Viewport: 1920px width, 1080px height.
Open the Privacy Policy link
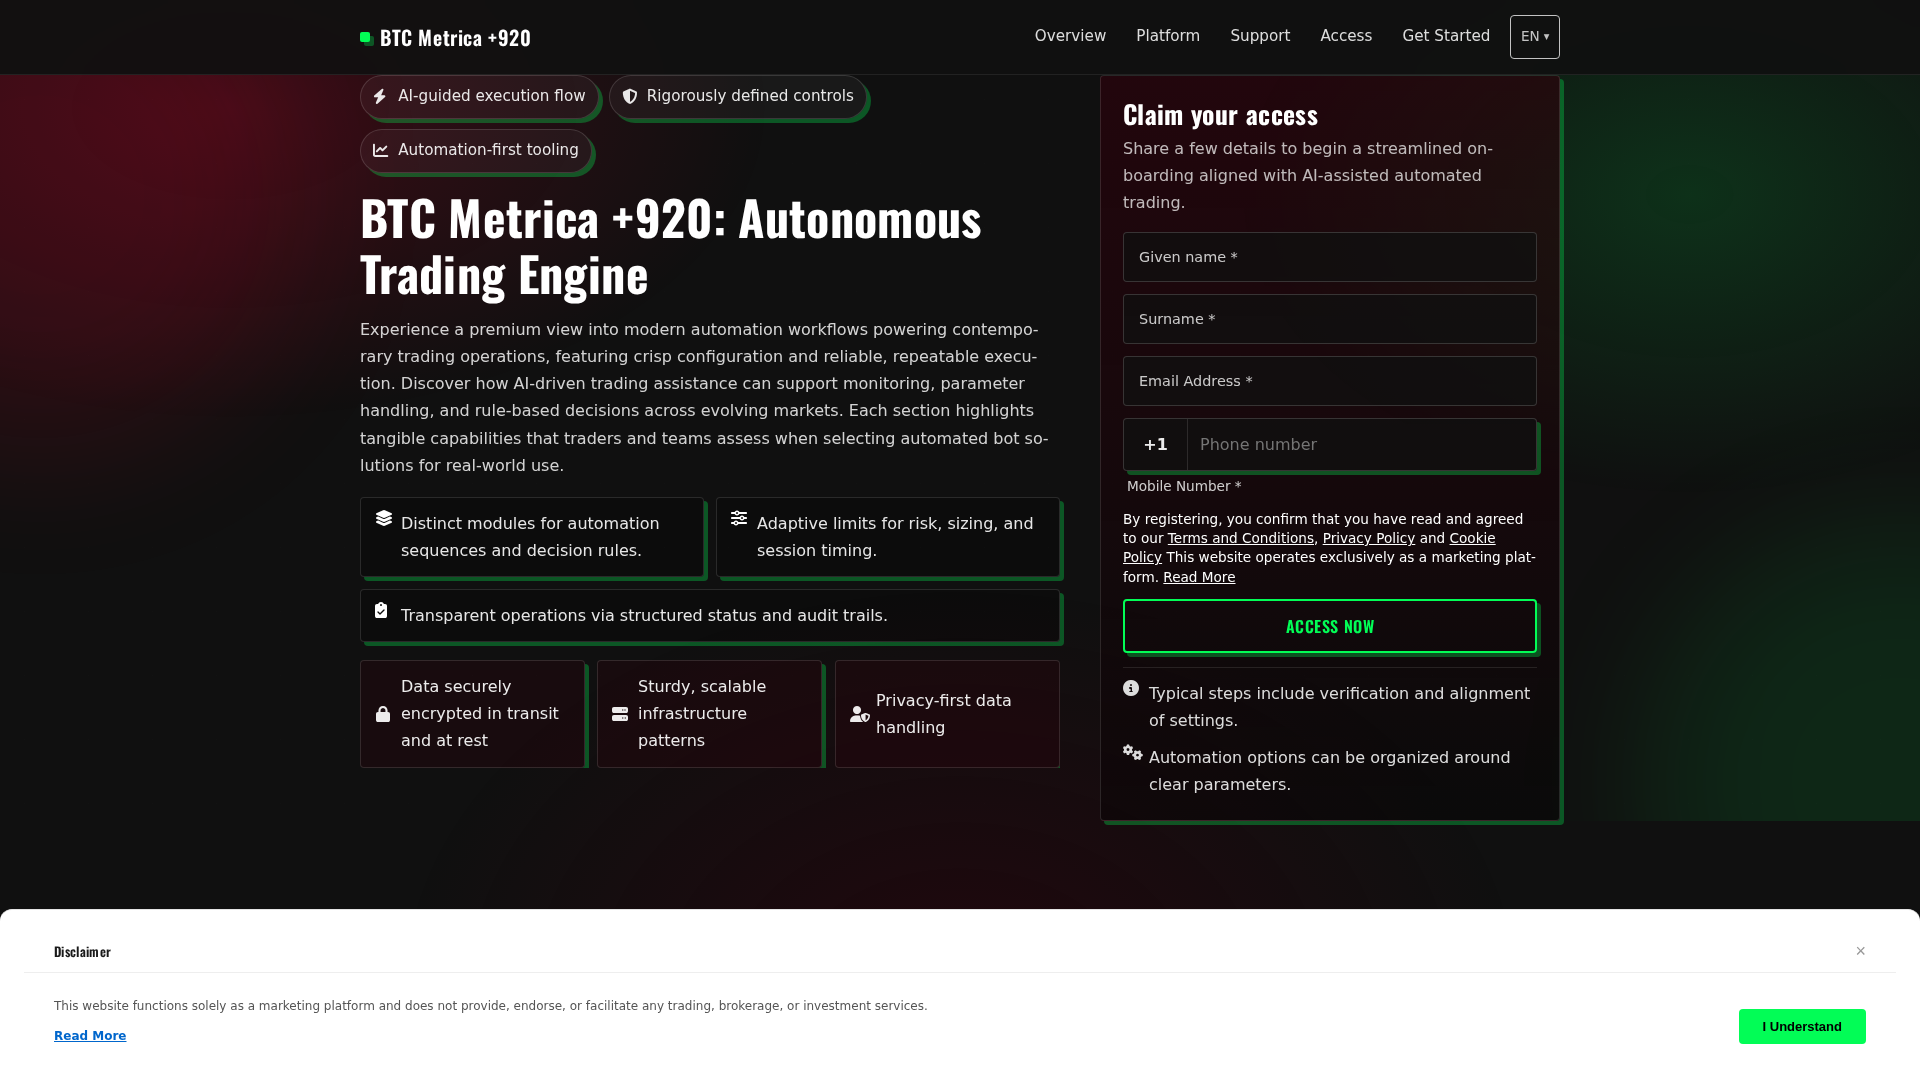1369,538
